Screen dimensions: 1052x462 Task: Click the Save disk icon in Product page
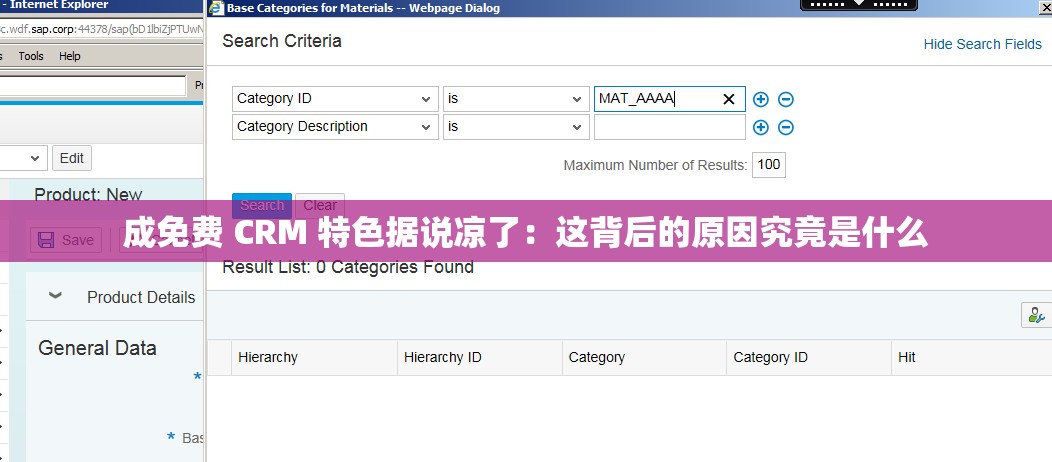(x=46, y=240)
